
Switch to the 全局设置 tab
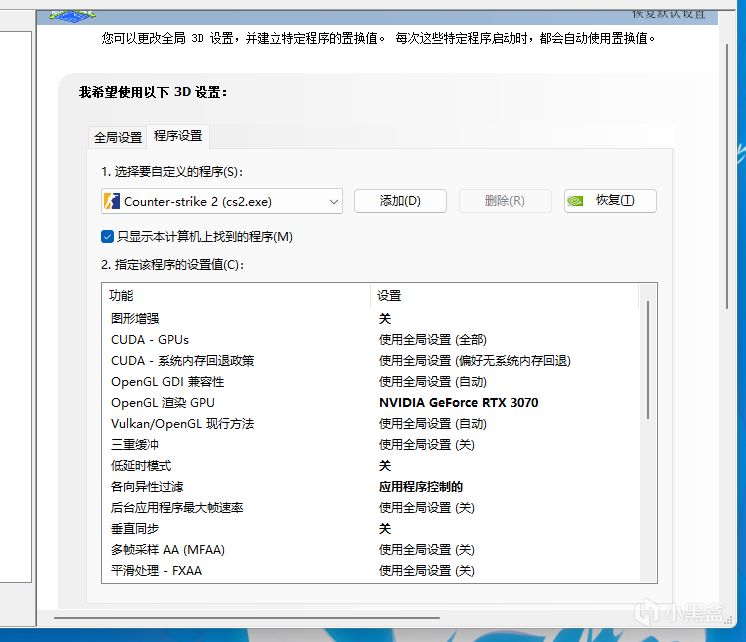coord(118,138)
